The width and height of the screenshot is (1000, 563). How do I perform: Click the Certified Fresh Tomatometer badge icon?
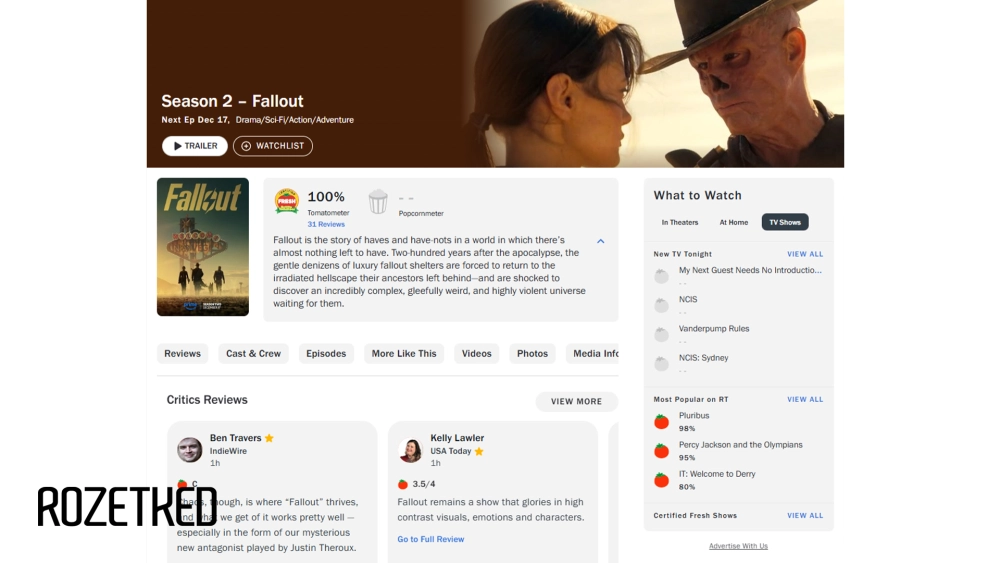[x=287, y=201]
